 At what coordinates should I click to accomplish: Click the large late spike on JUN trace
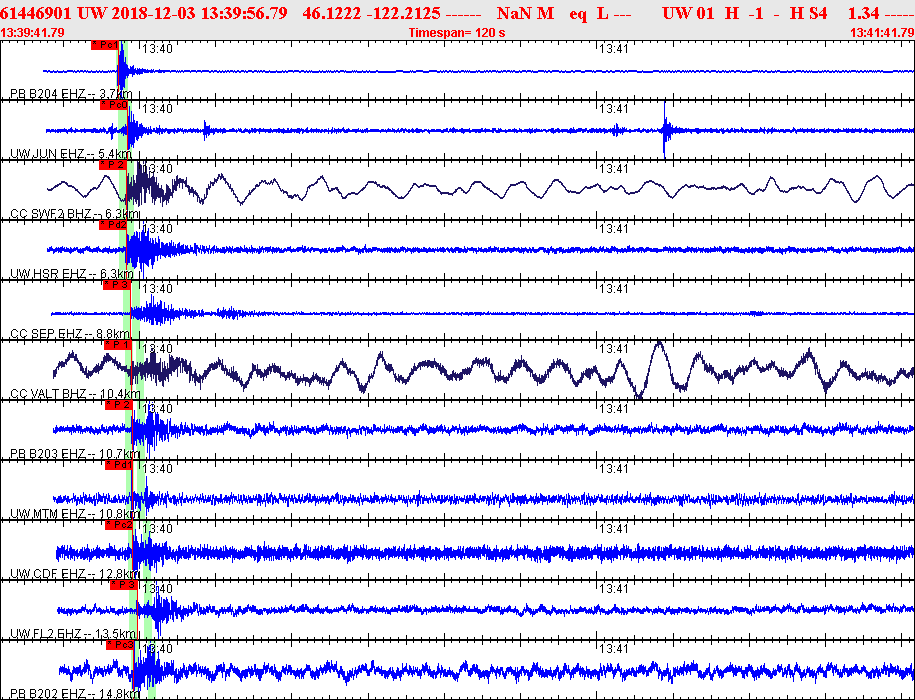665,130
